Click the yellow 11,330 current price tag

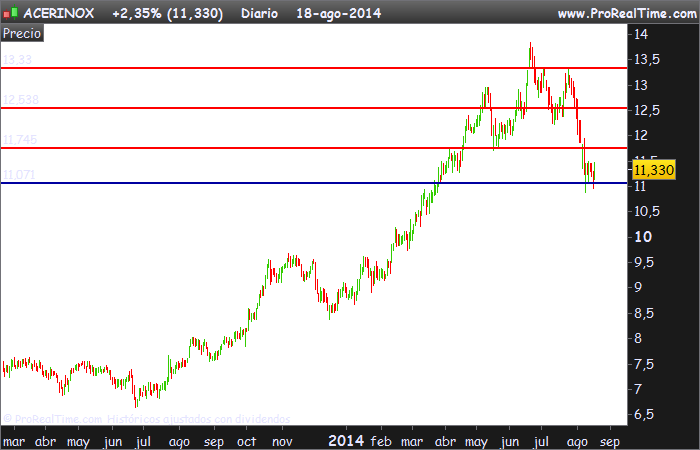pyautogui.click(x=654, y=170)
